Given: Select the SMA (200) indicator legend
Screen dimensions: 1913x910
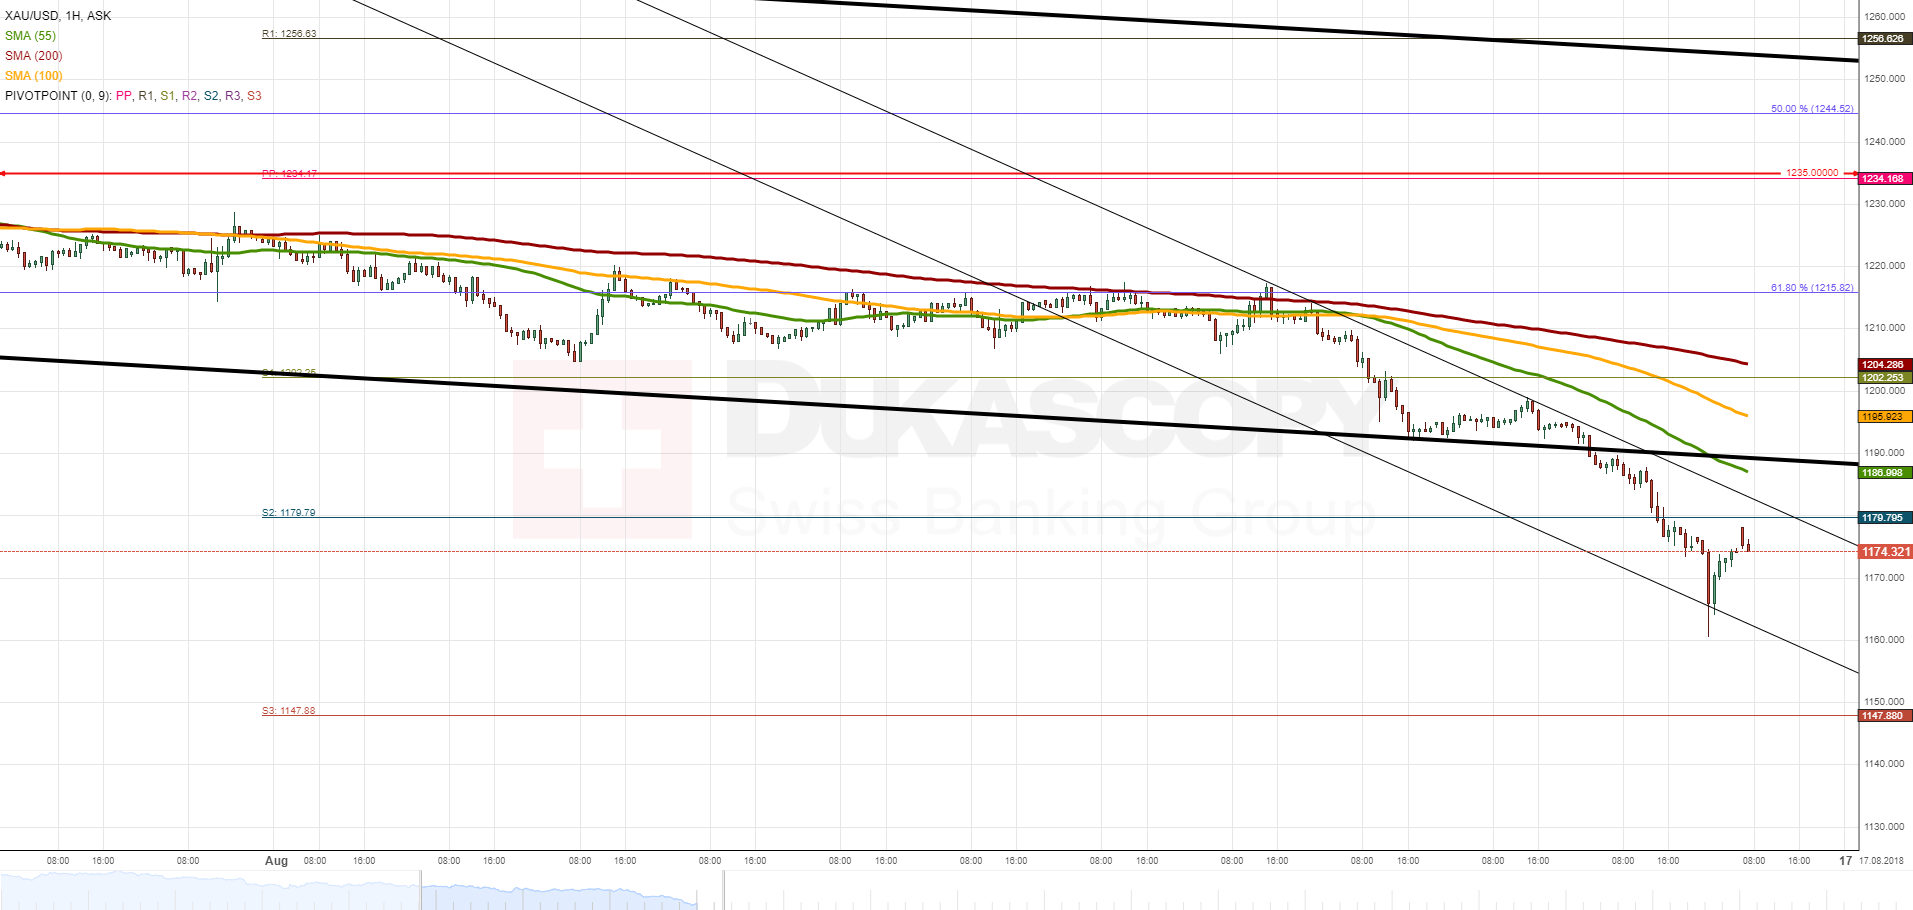Looking at the screenshot, I should click(x=34, y=56).
